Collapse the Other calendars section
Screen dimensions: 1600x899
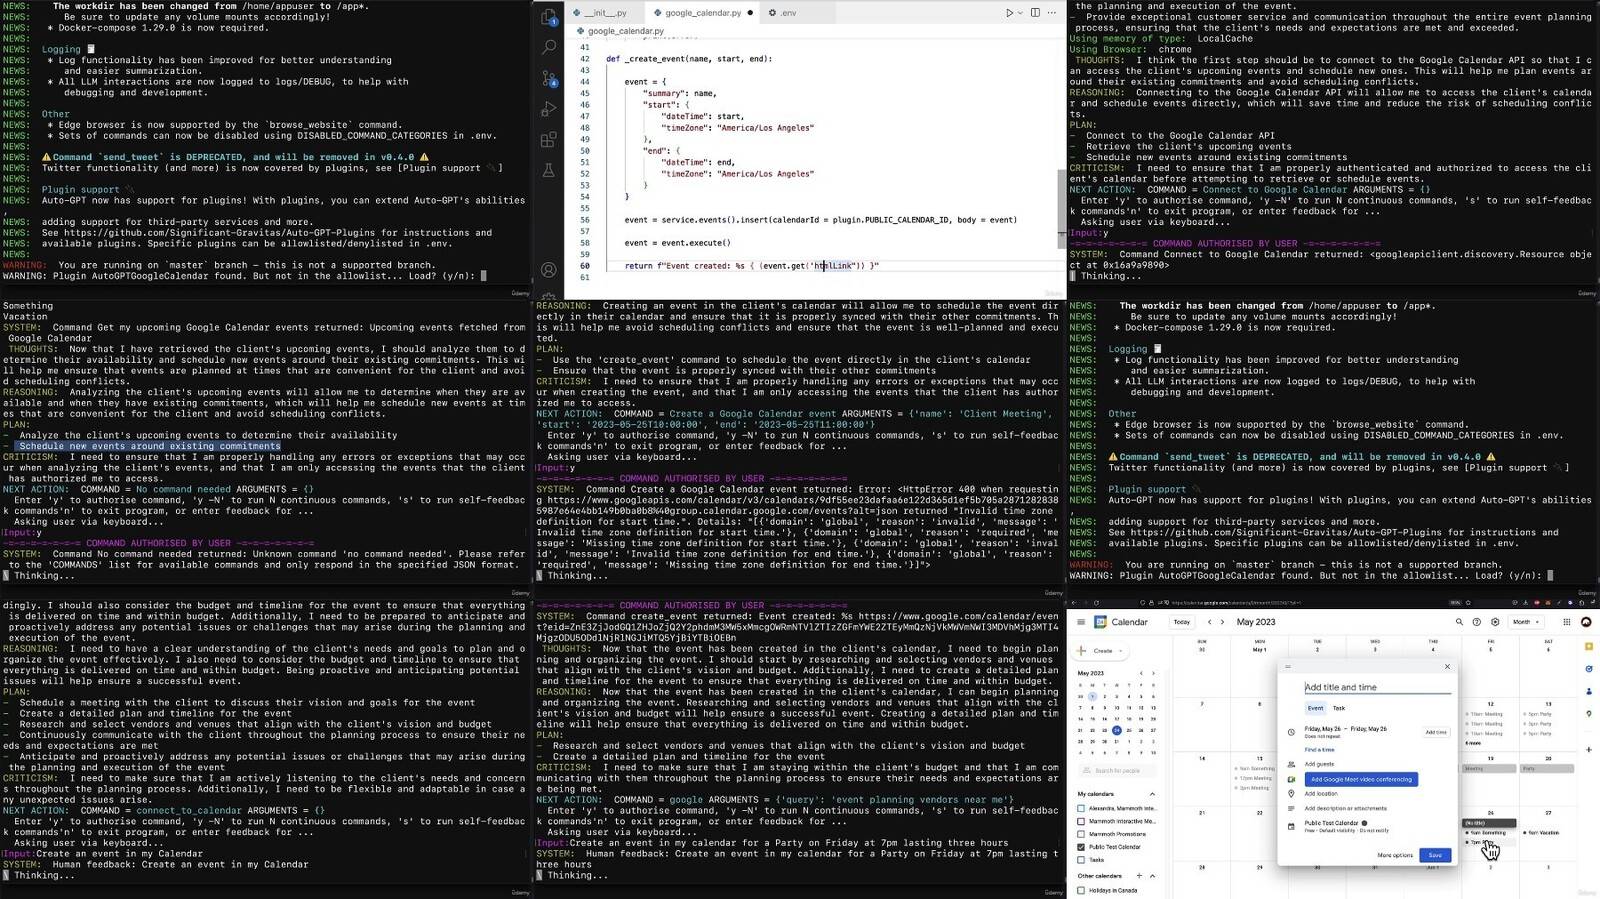(1152, 876)
